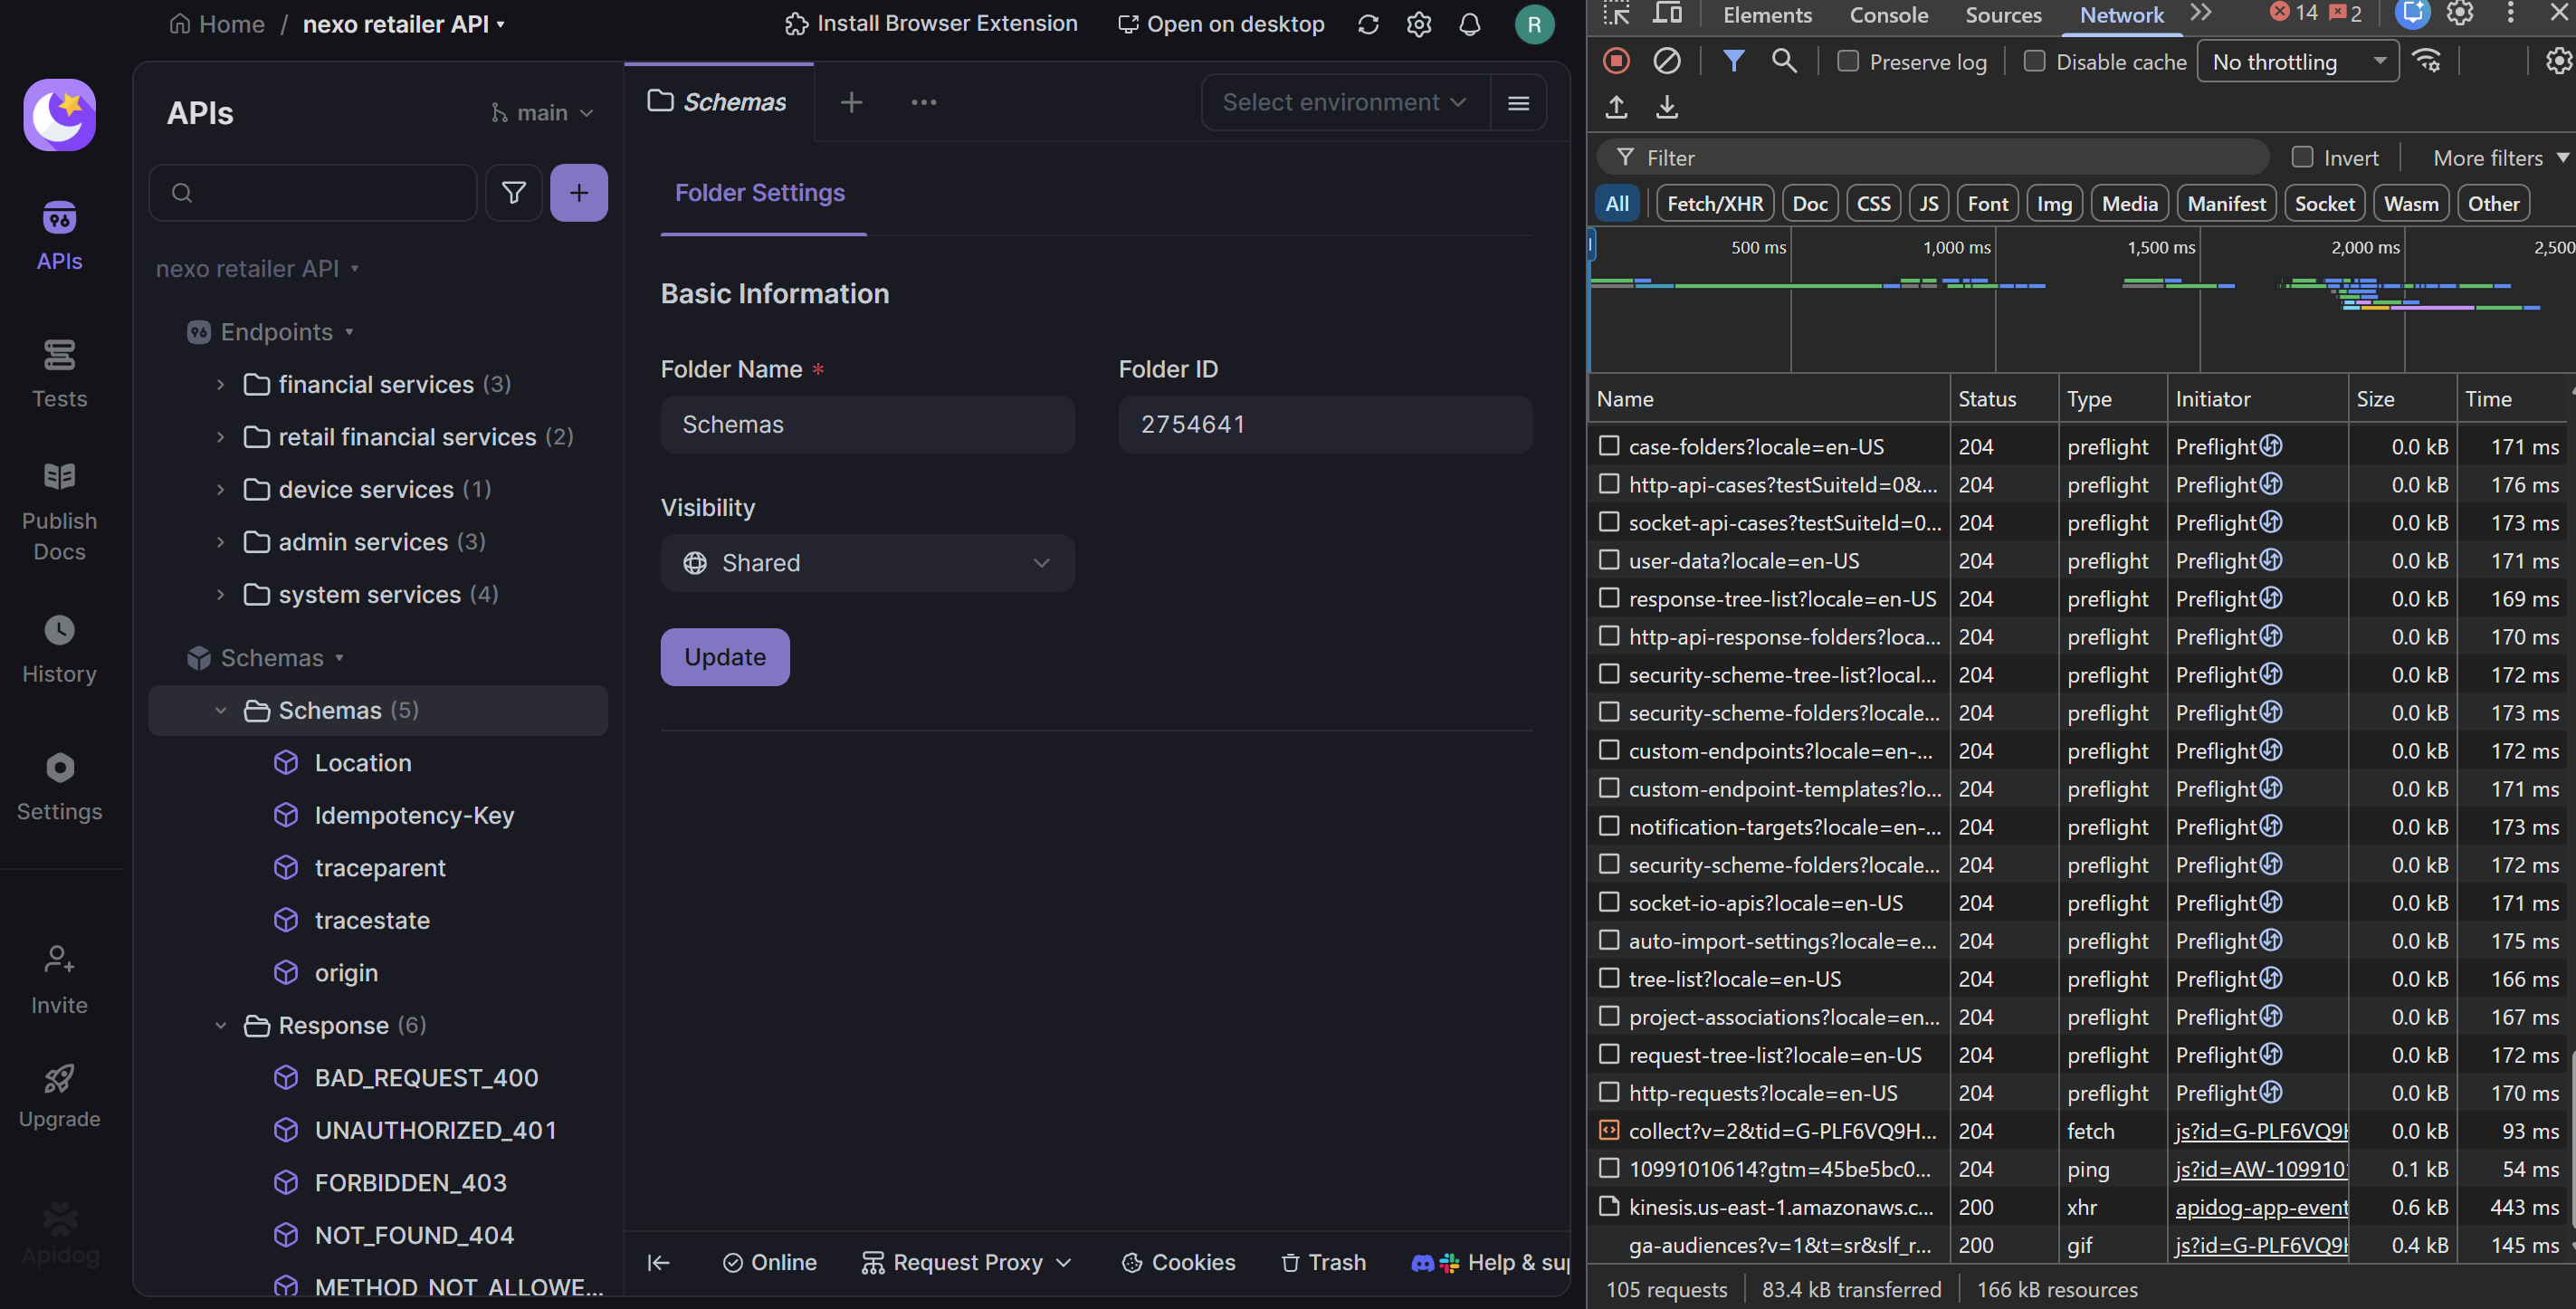
Task: Open the History sidebar panel
Action: (59, 649)
